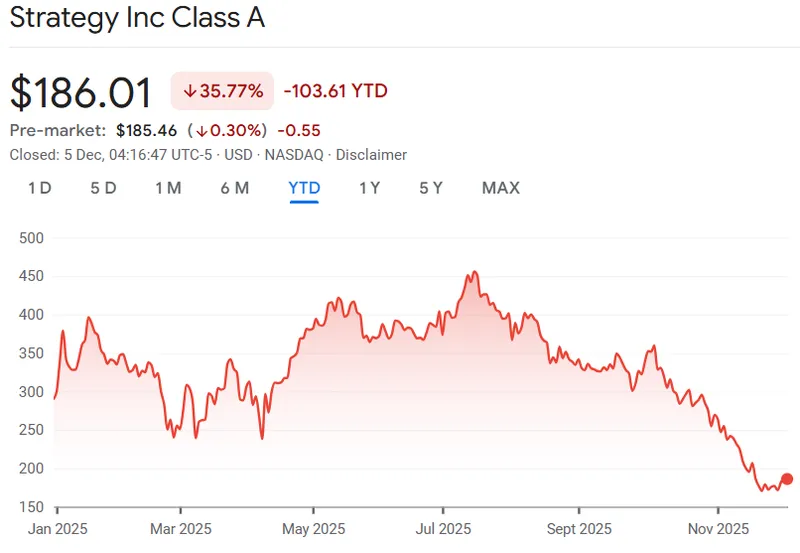Click the -103.61 YTD change text

click(x=336, y=91)
